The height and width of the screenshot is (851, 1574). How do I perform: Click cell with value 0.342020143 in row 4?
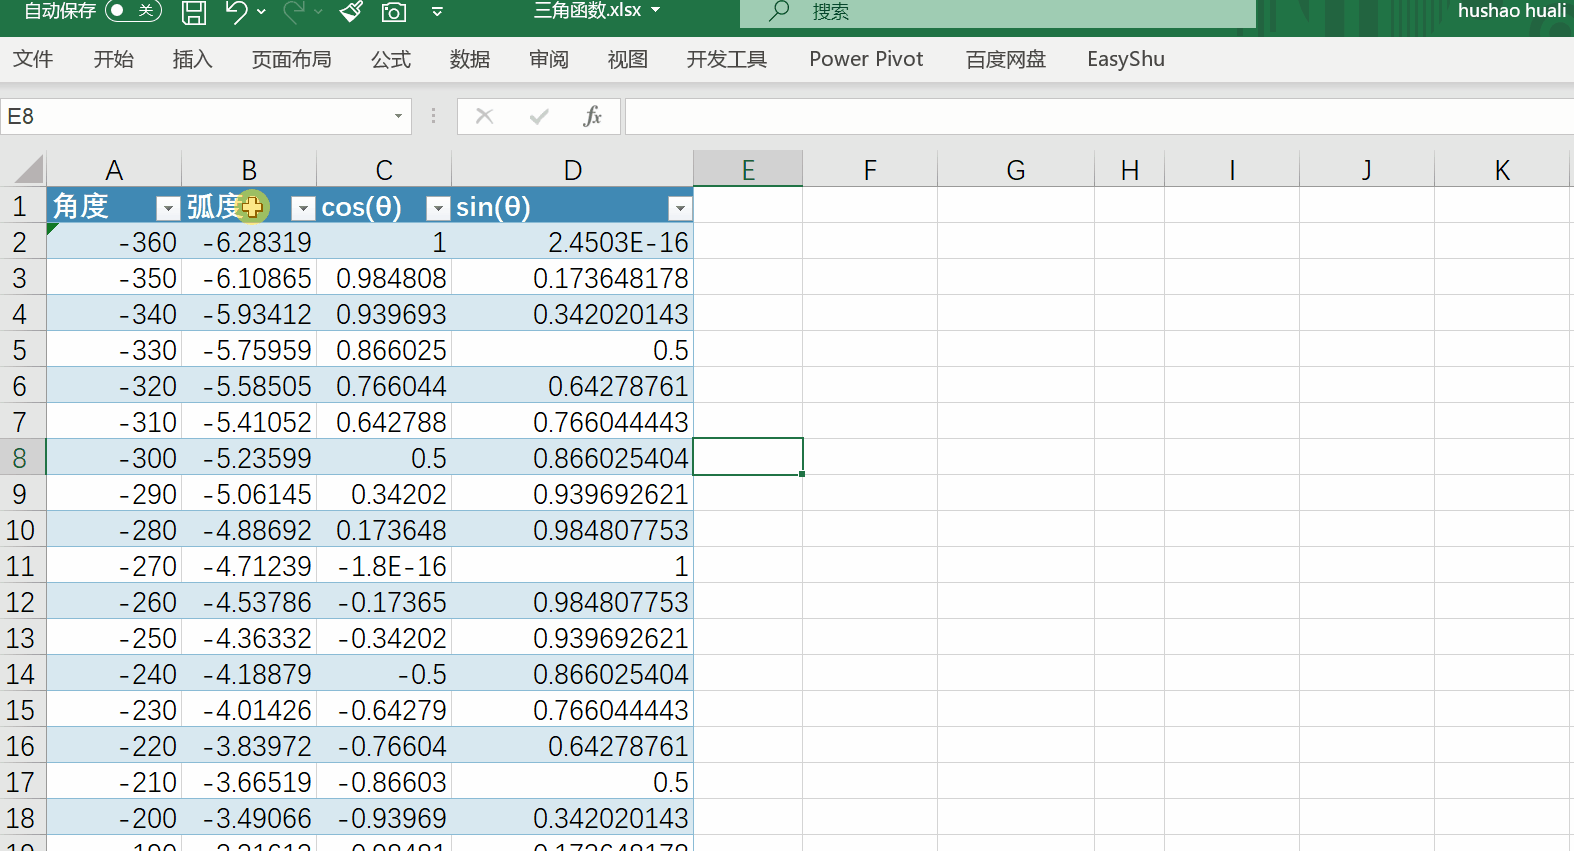[572, 314]
